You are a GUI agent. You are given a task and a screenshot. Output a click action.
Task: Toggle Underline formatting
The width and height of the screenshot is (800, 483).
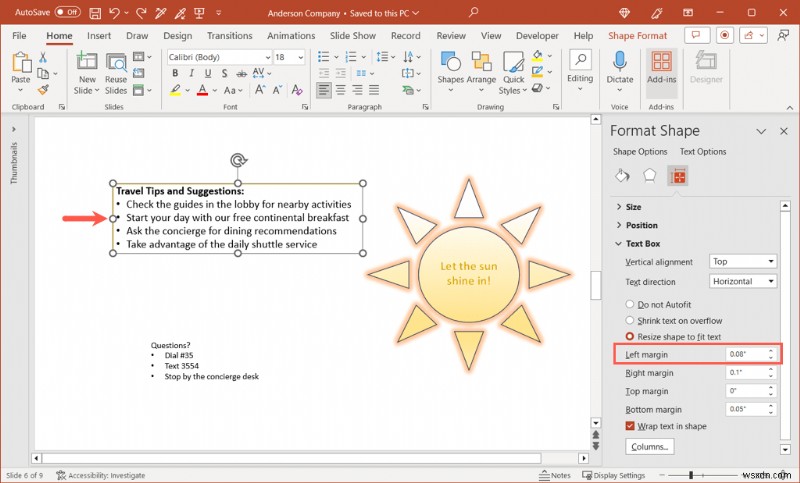tap(208, 73)
